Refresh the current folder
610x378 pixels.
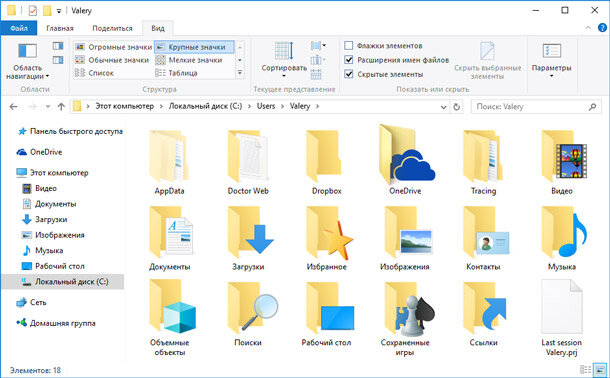[x=457, y=107]
